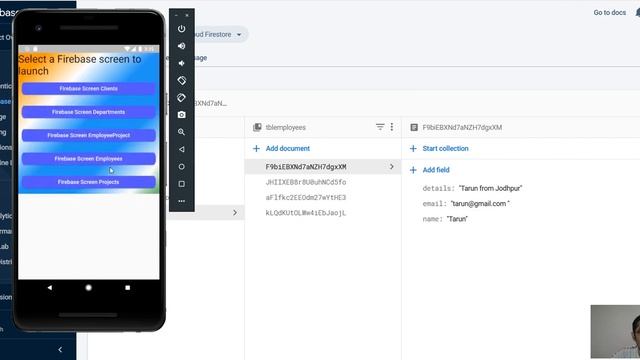This screenshot has width=640, height=360.
Task: Tap the phone's recent apps square button
Action: pos(127,288)
